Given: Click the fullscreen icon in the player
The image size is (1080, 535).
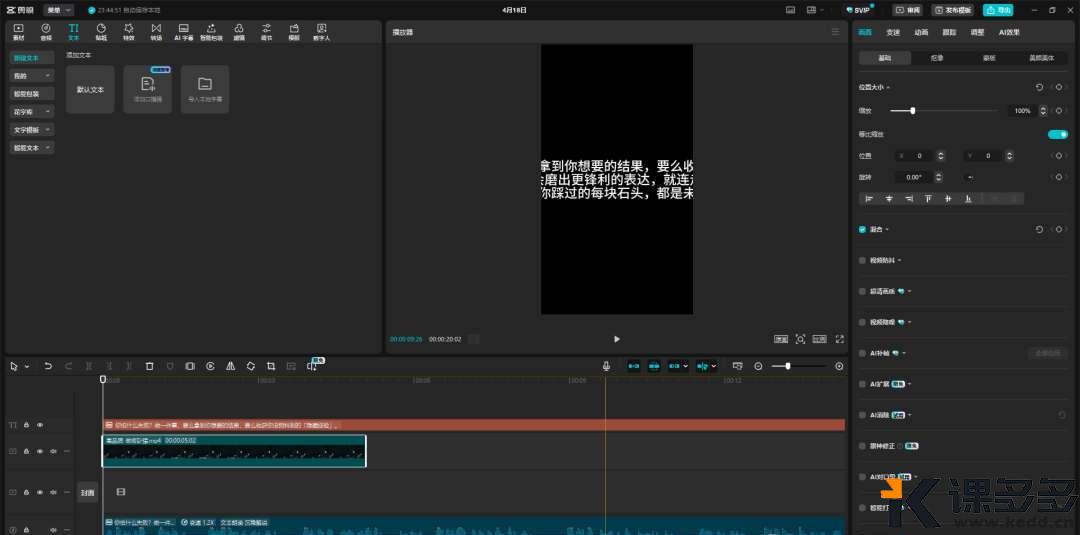Looking at the screenshot, I should (x=840, y=339).
